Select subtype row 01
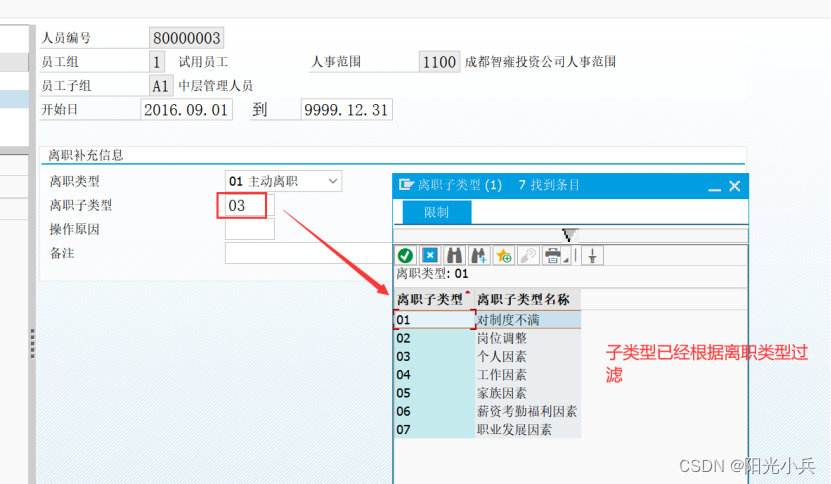831x484 pixels. (x=434, y=320)
